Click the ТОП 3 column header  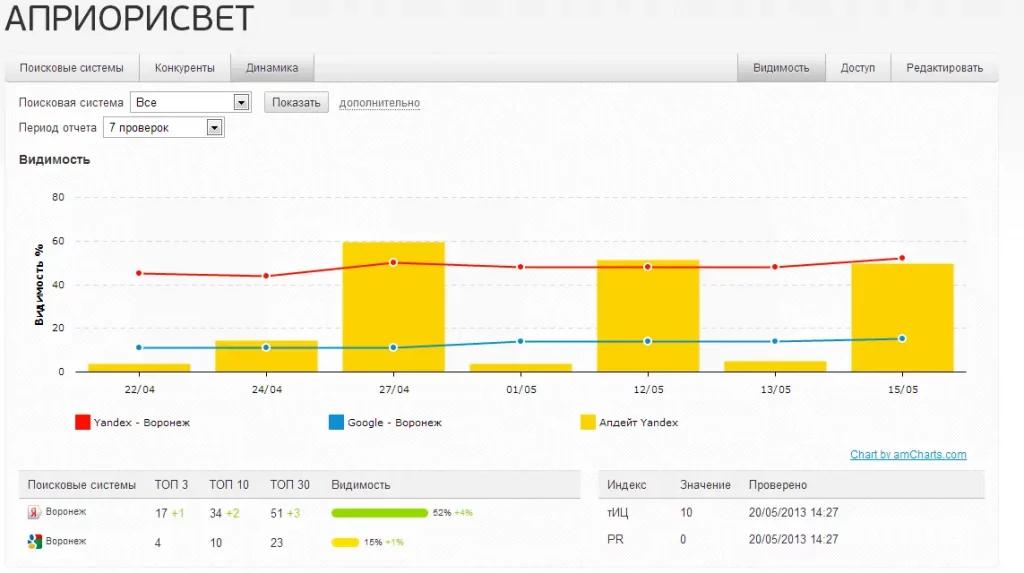pos(171,485)
